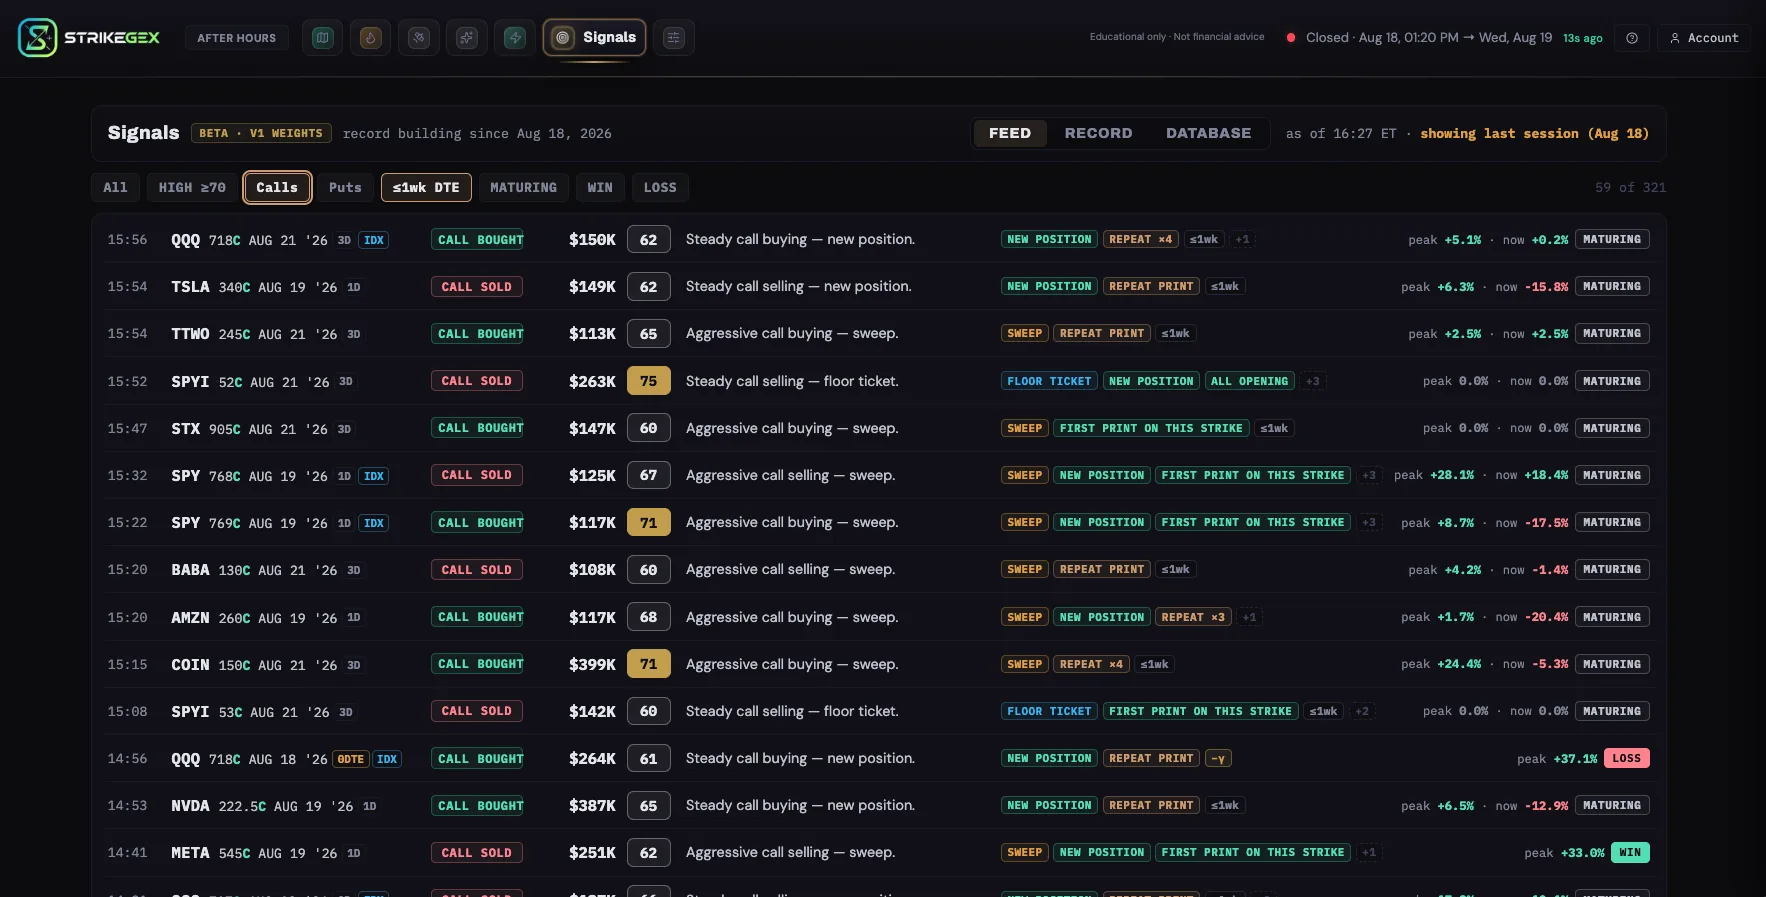Open the flame icon page
Viewport: 1766px width, 897px height.
[370, 38]
